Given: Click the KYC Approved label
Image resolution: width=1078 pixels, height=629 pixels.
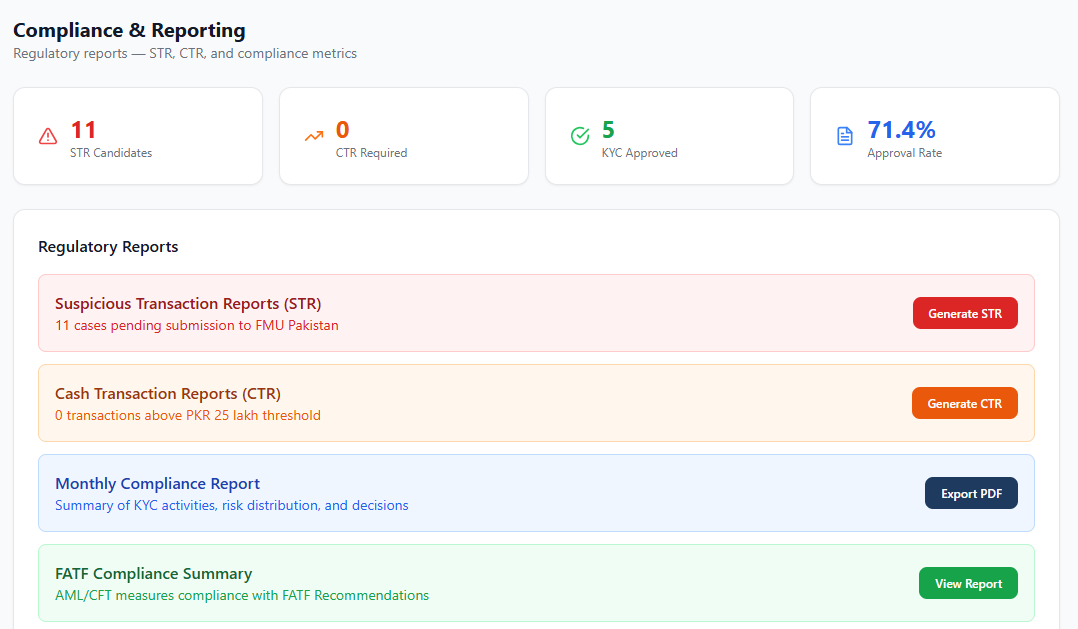Looking at the screenshot, I should [639, 153].
